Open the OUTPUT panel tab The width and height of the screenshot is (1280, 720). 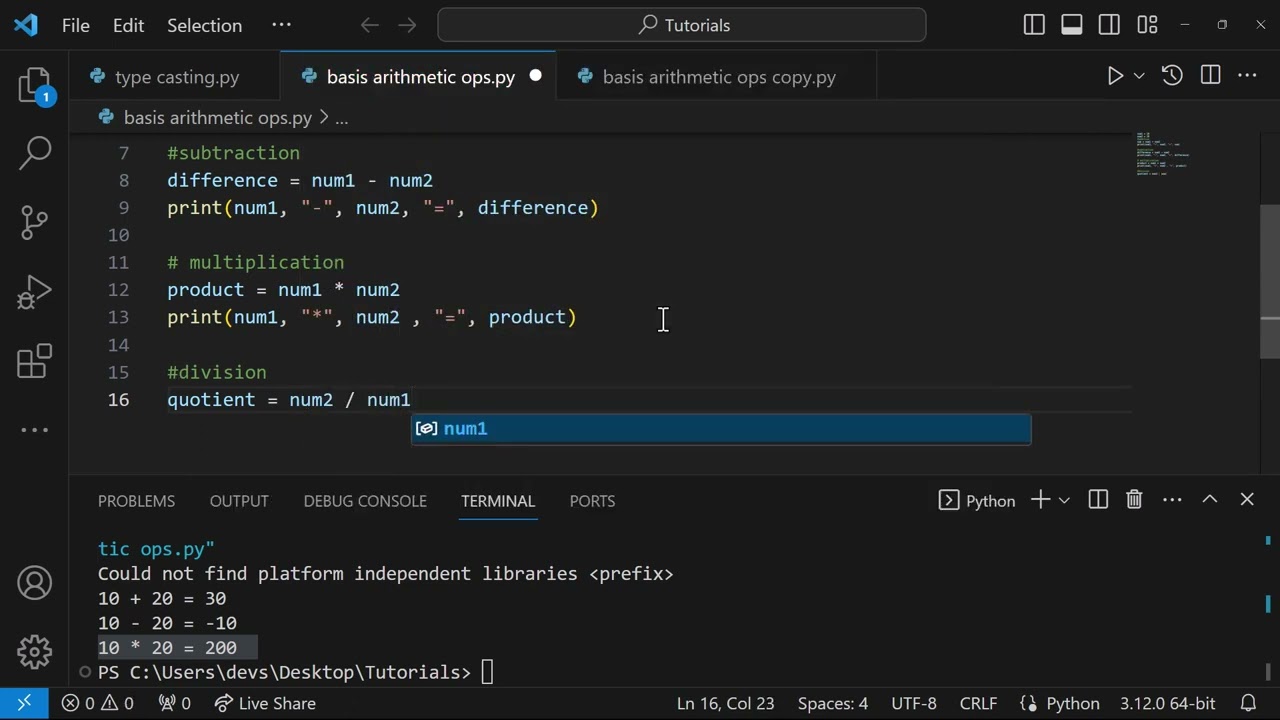[239, 501]
